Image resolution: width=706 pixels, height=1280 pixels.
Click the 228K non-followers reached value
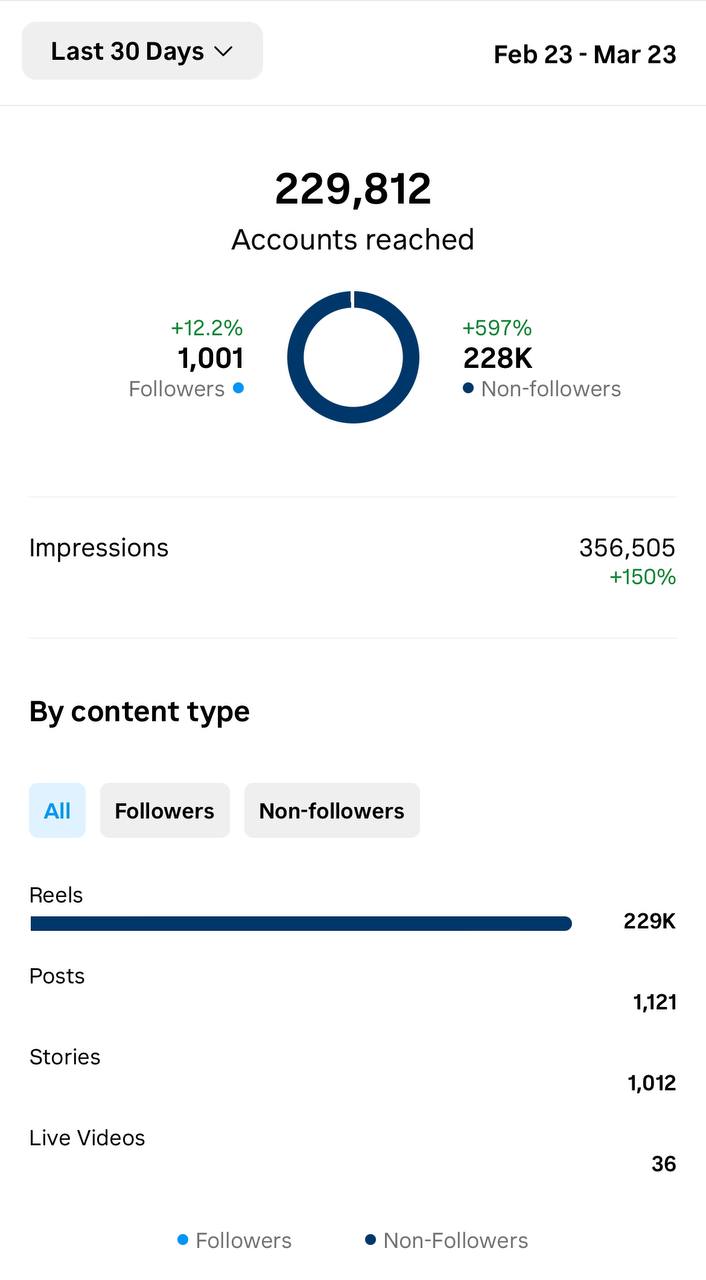coord(498,358)
